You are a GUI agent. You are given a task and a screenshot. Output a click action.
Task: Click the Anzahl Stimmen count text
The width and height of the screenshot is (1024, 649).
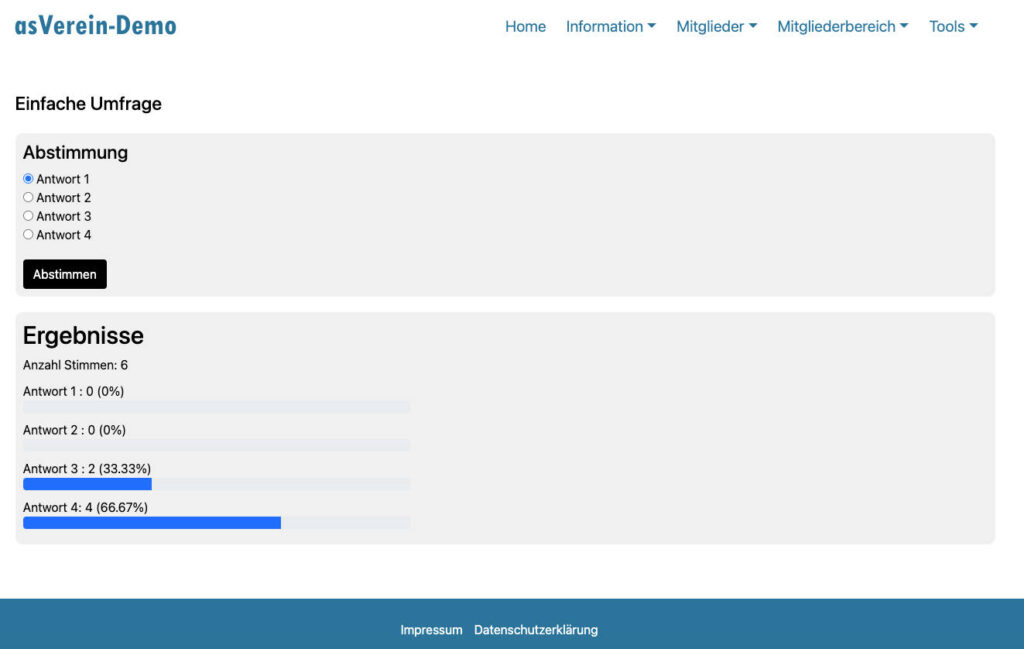coord(77,365)
